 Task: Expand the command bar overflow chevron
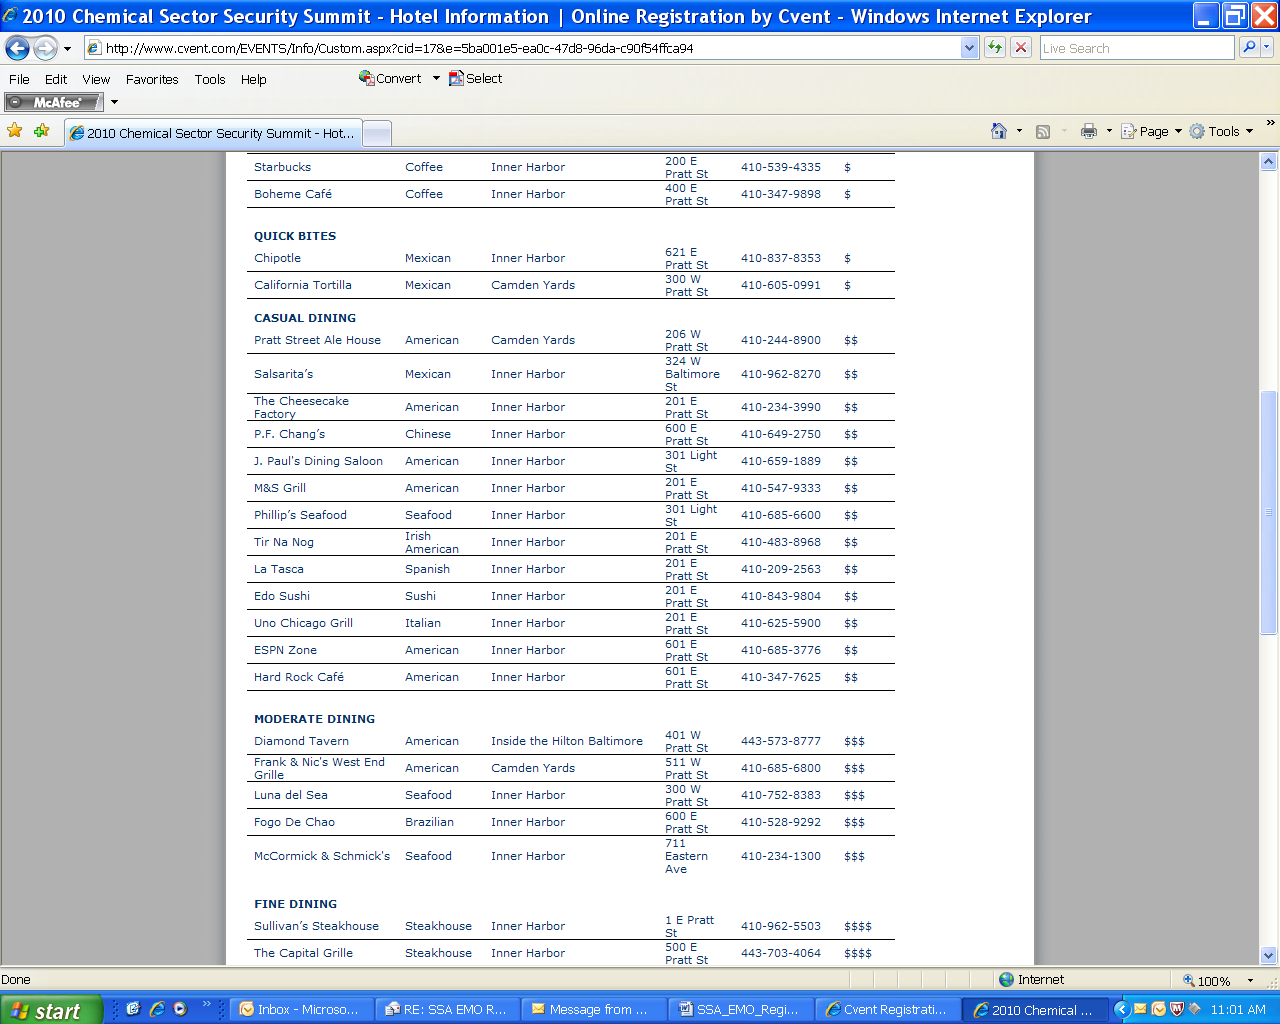pos(1270,124)
